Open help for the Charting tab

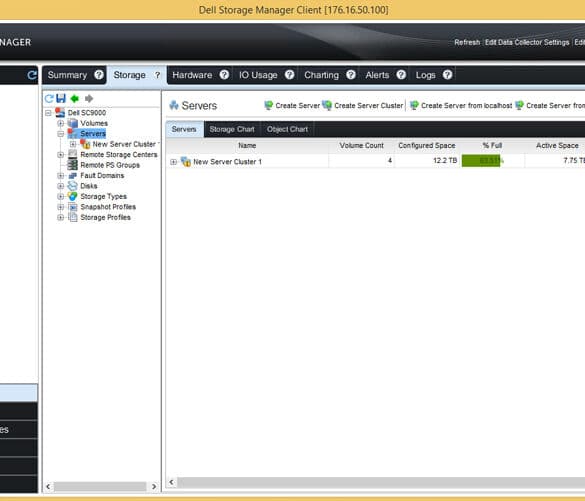click(x=351, y=75)
